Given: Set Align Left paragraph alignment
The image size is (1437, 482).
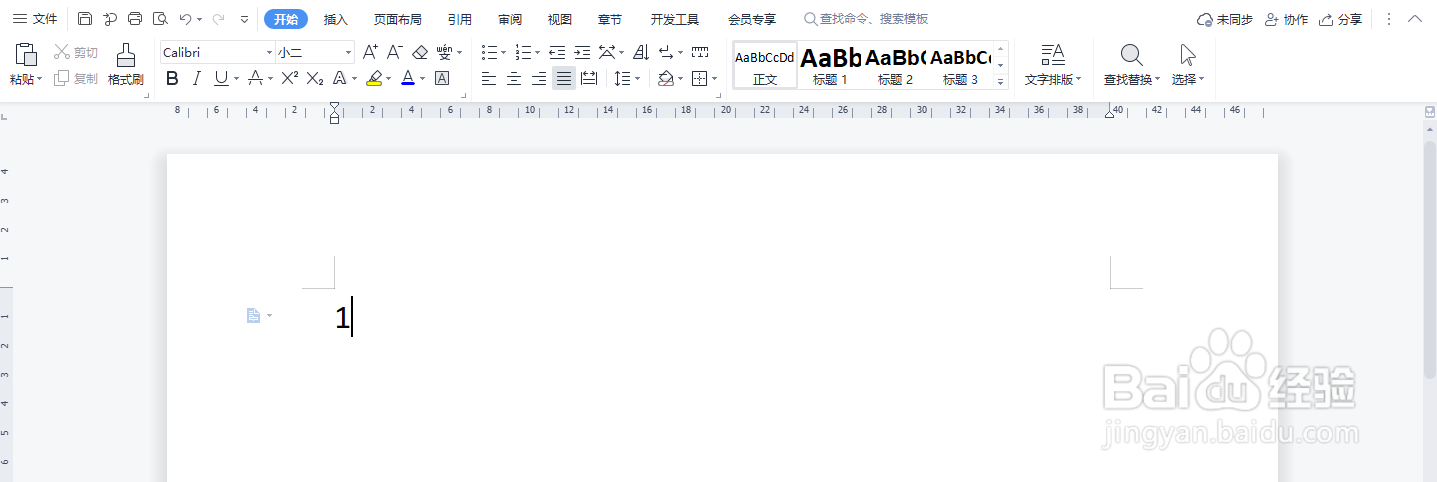Looking at the screenshot, I should tap(489, 78).
